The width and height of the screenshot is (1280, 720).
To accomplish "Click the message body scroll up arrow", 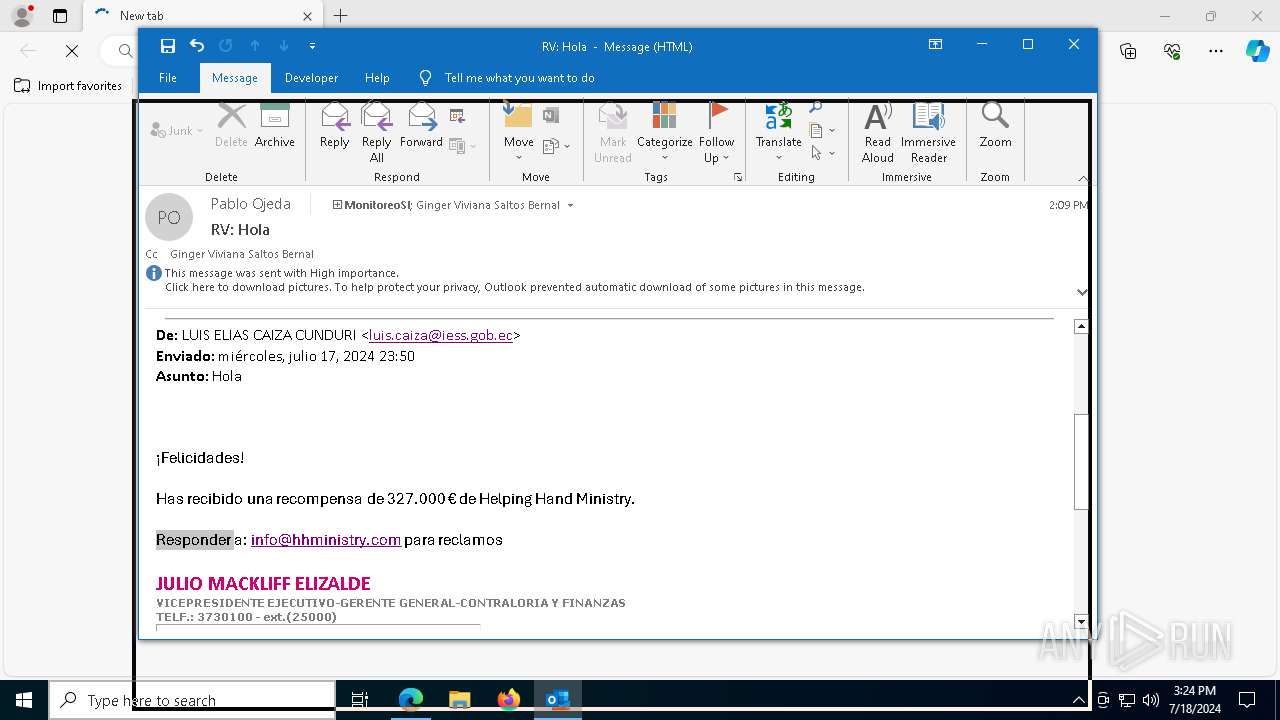I will [x=1081, y=327].
